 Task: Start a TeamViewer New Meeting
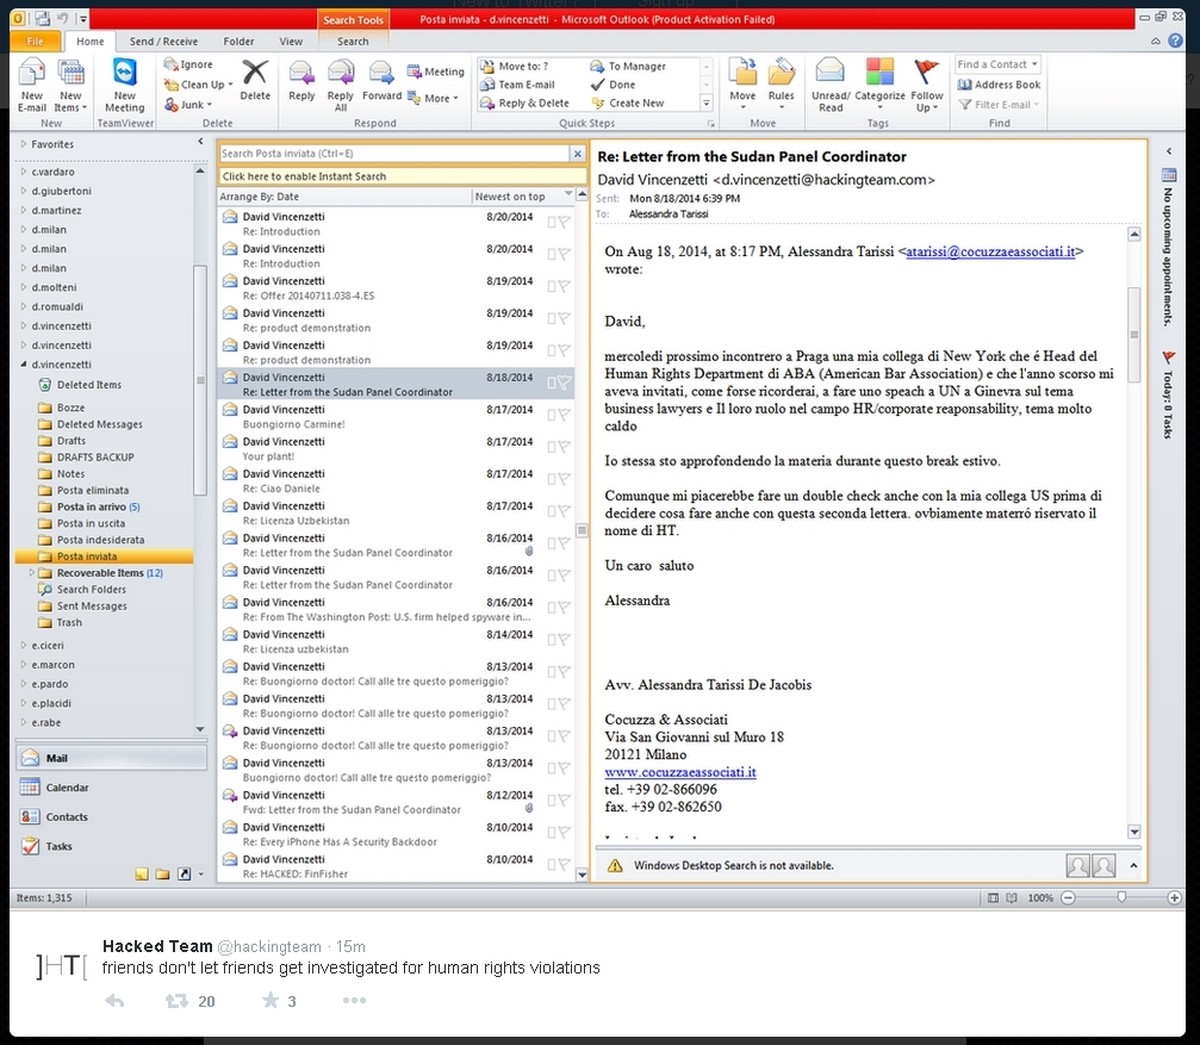click(125, 73)
